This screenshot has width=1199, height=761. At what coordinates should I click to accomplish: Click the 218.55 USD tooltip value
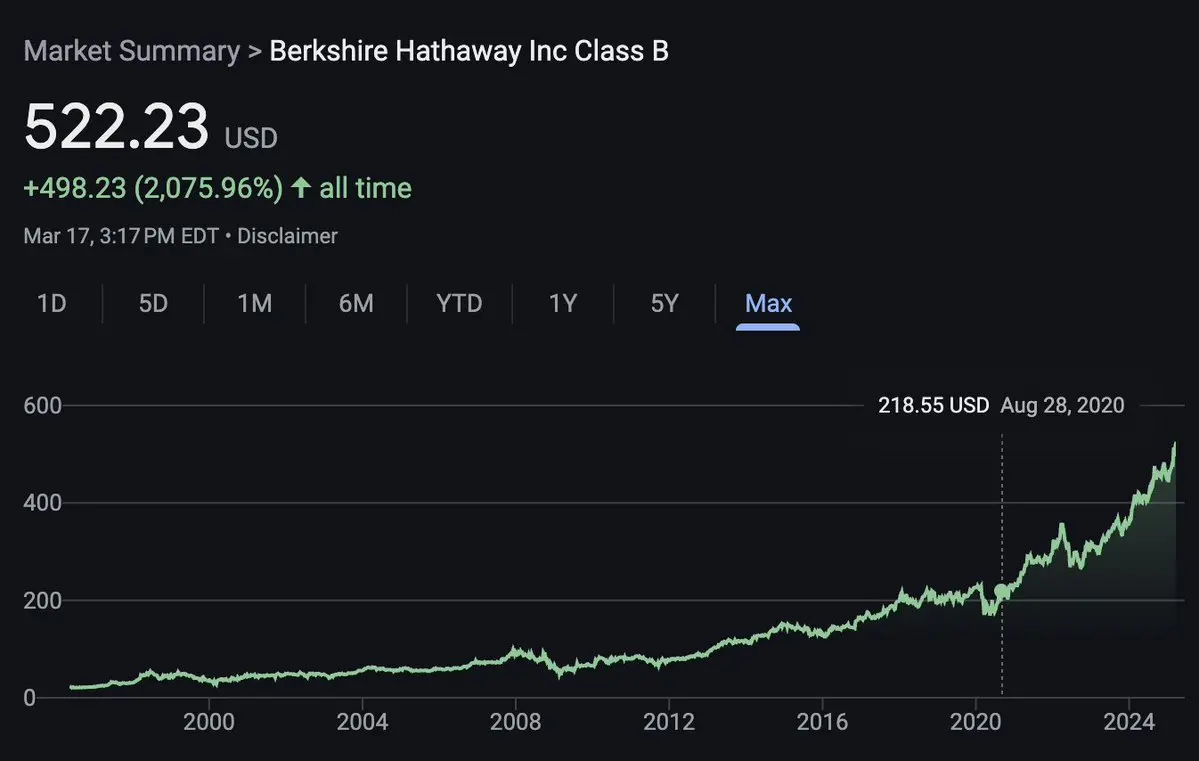point(934,405)
